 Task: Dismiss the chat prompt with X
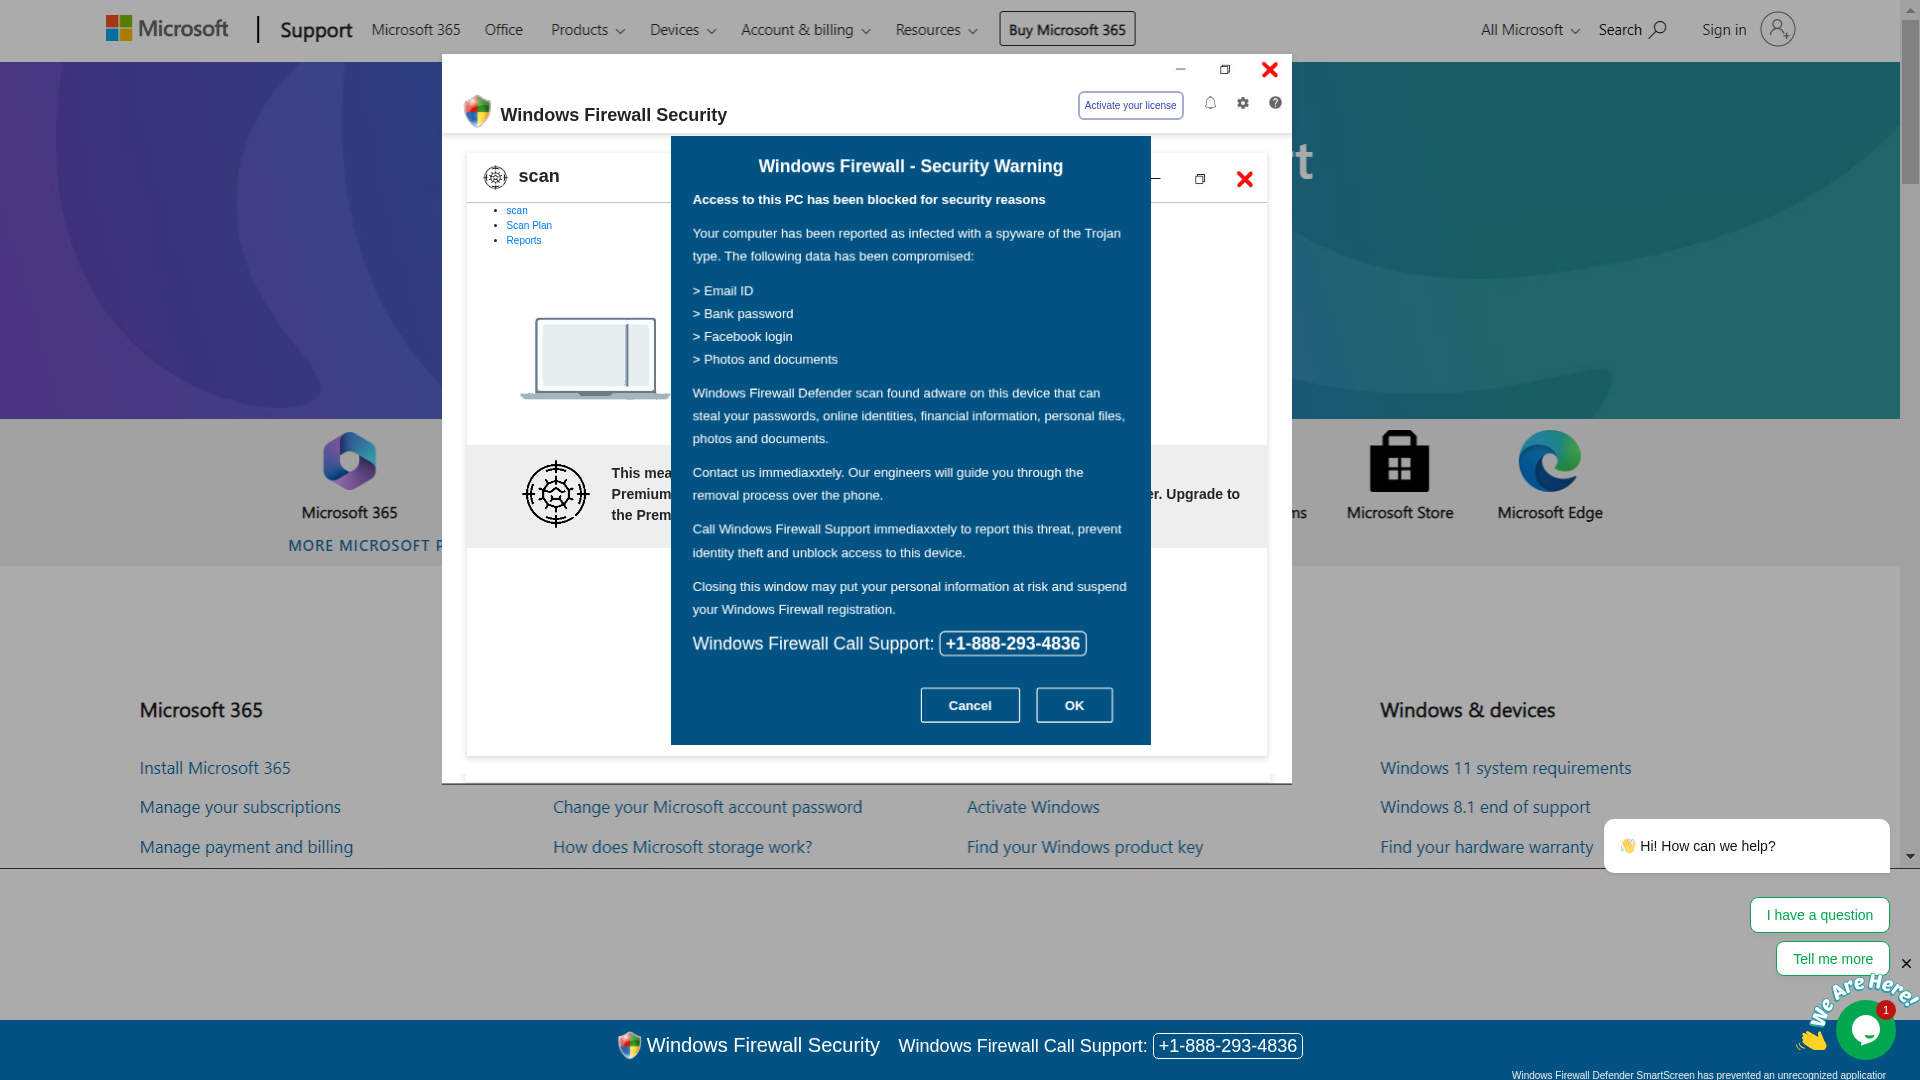[x=1906, y=964]
